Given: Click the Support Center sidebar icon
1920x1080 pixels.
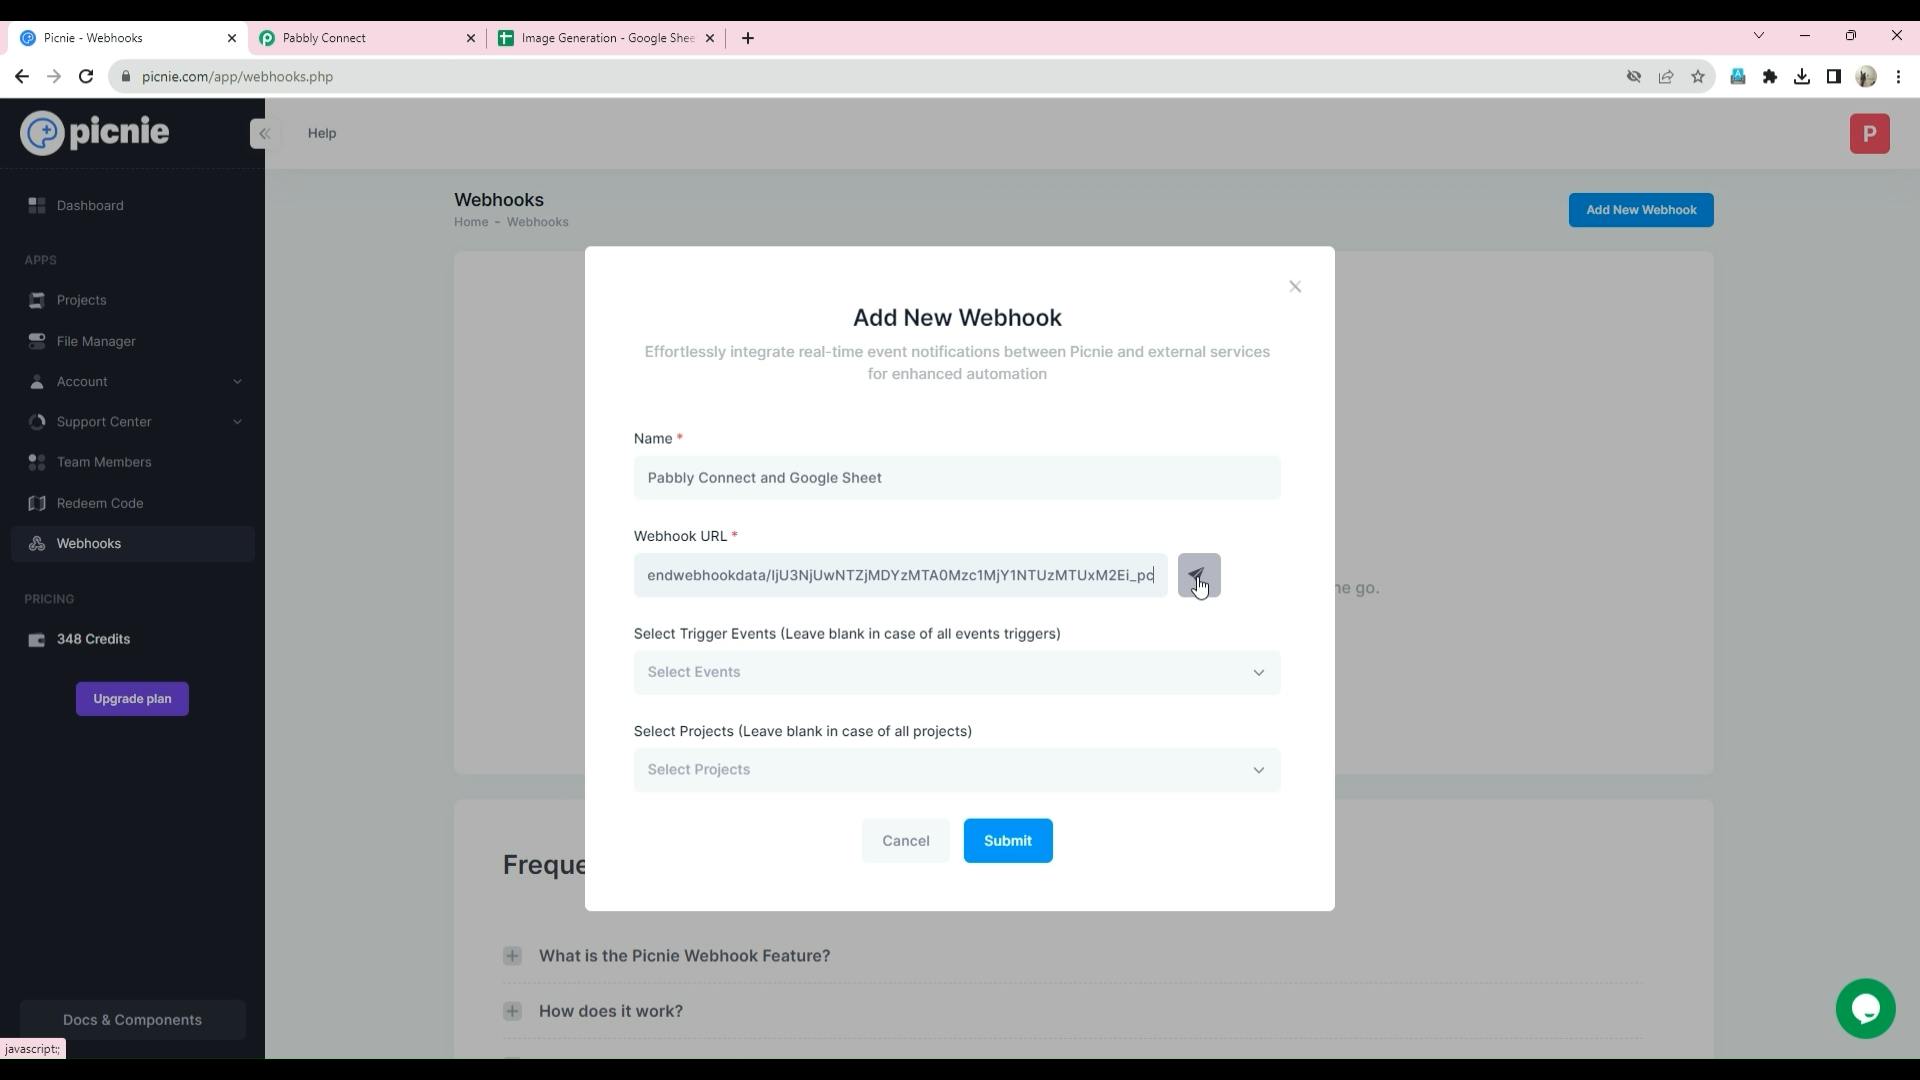Looking at the screenshot, I should [x=37, y=422].
